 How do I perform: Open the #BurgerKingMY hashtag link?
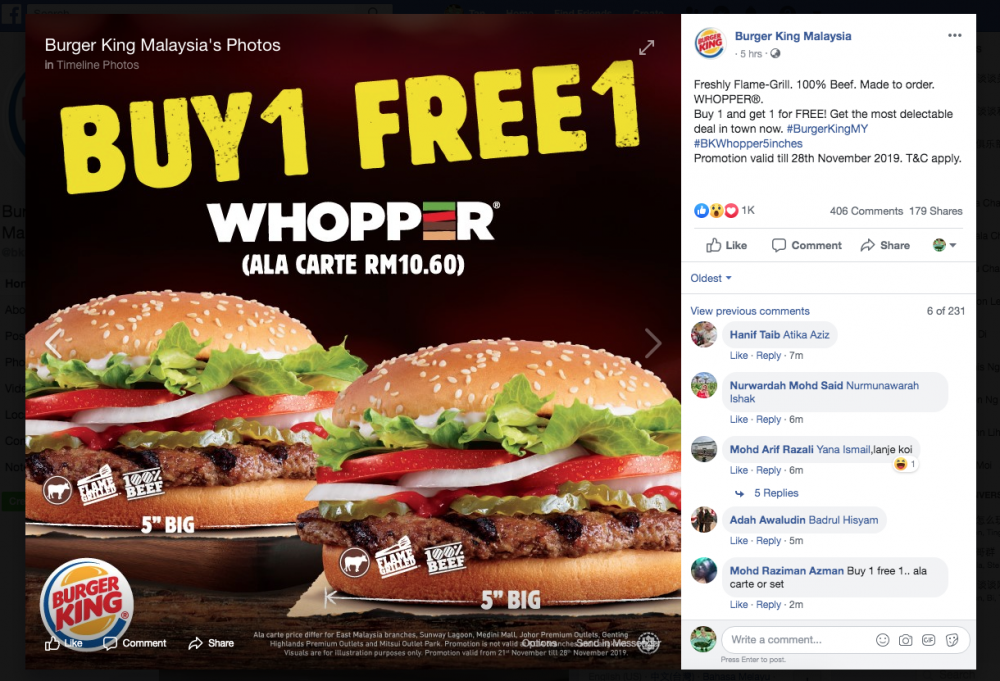(827, 129)
